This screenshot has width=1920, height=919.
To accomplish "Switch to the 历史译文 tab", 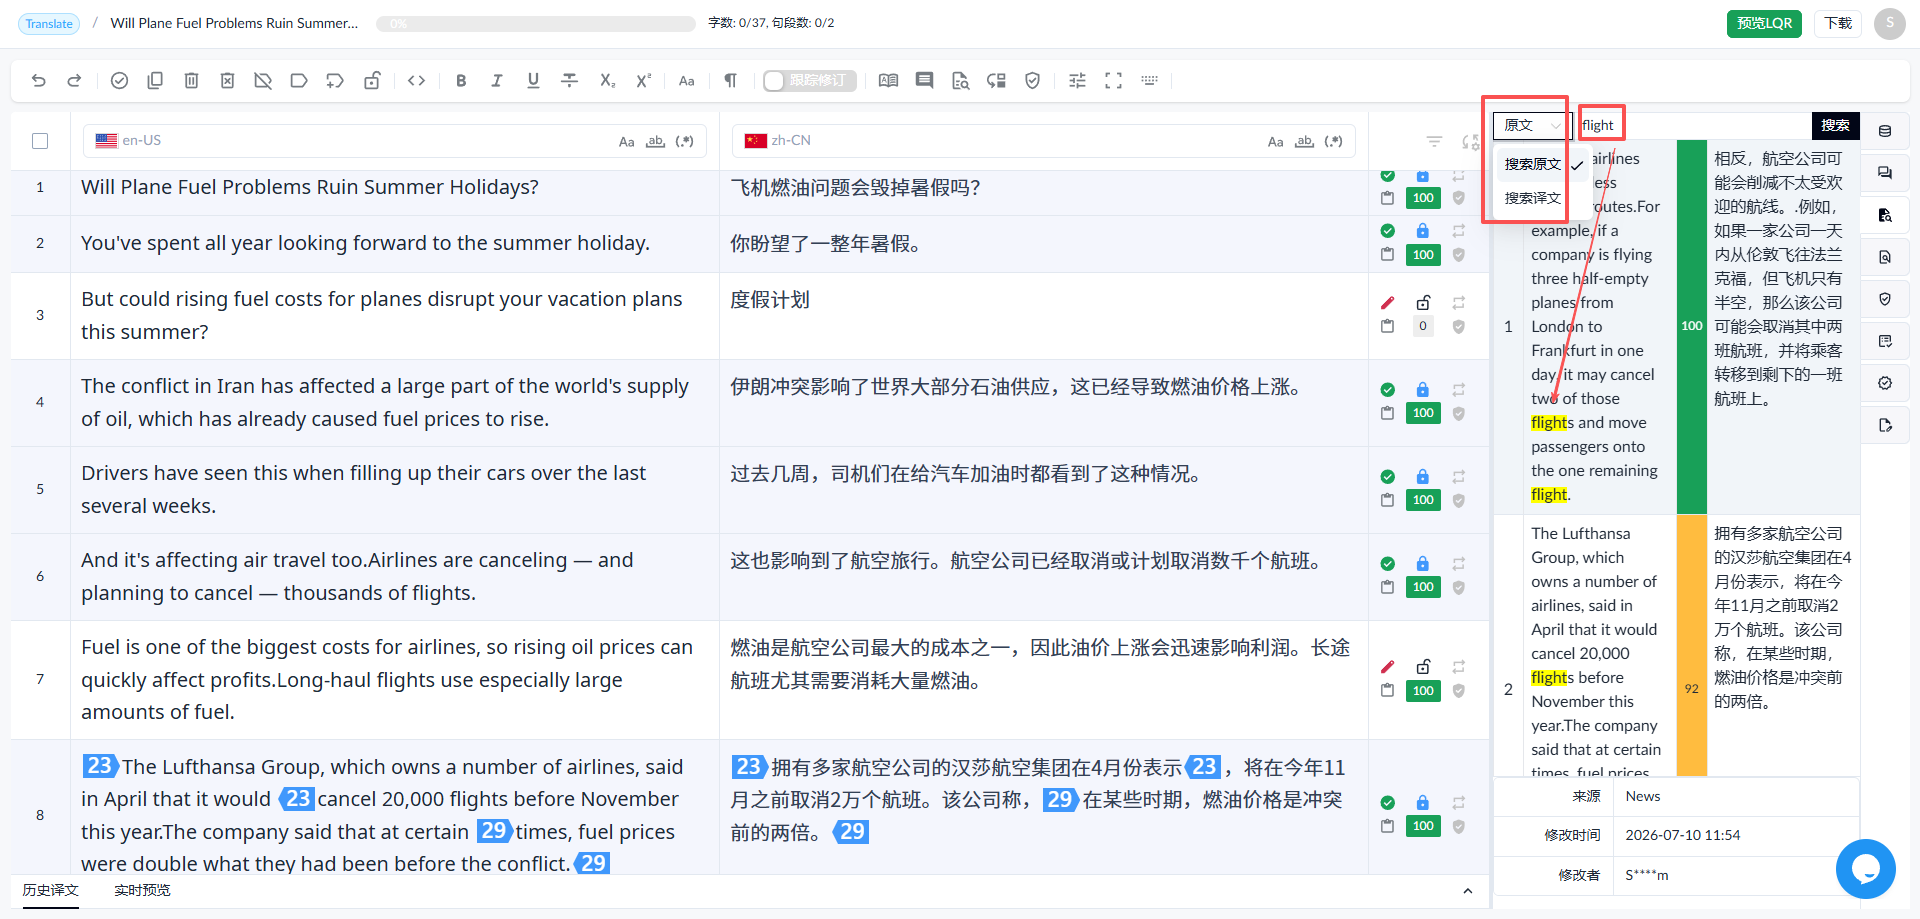I will [51, 890].
